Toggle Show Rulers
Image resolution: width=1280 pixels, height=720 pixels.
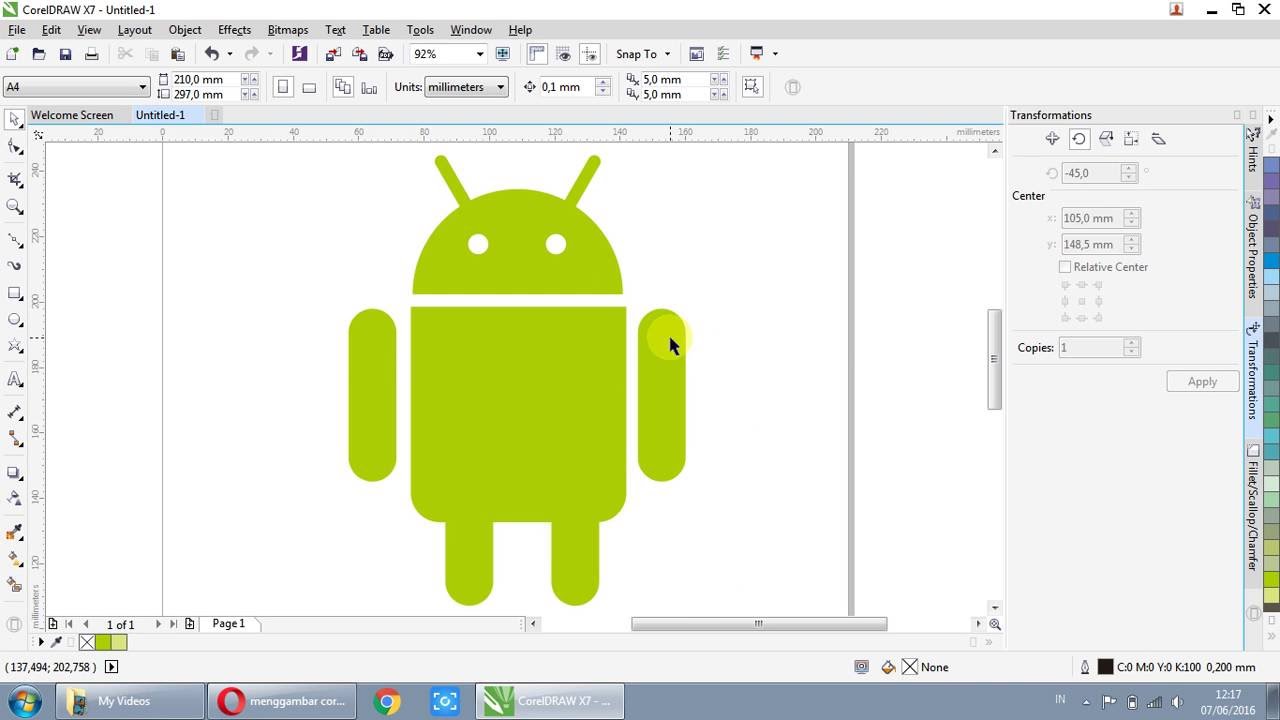(x=537, y=54)
